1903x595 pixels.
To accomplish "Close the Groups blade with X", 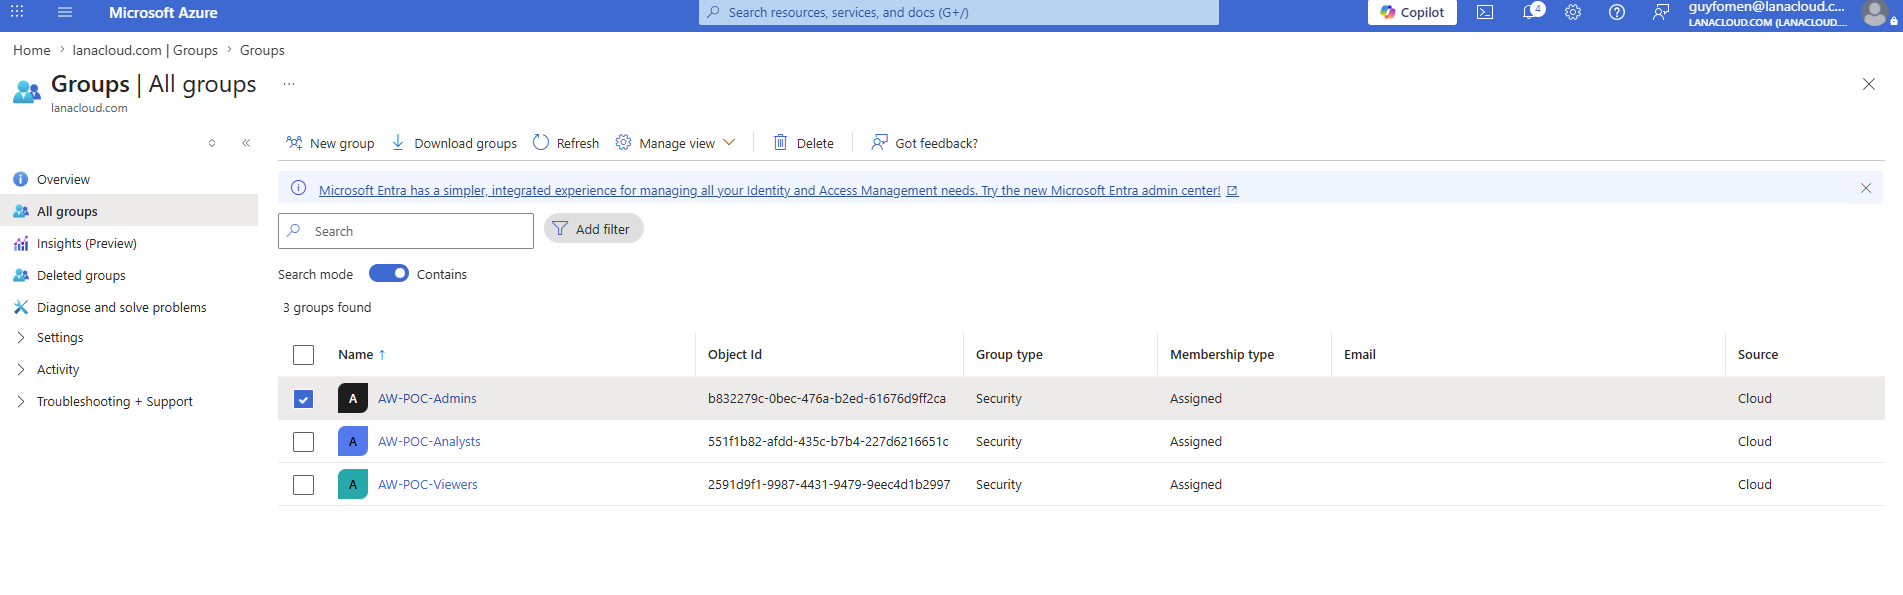I will (1869, 84).
